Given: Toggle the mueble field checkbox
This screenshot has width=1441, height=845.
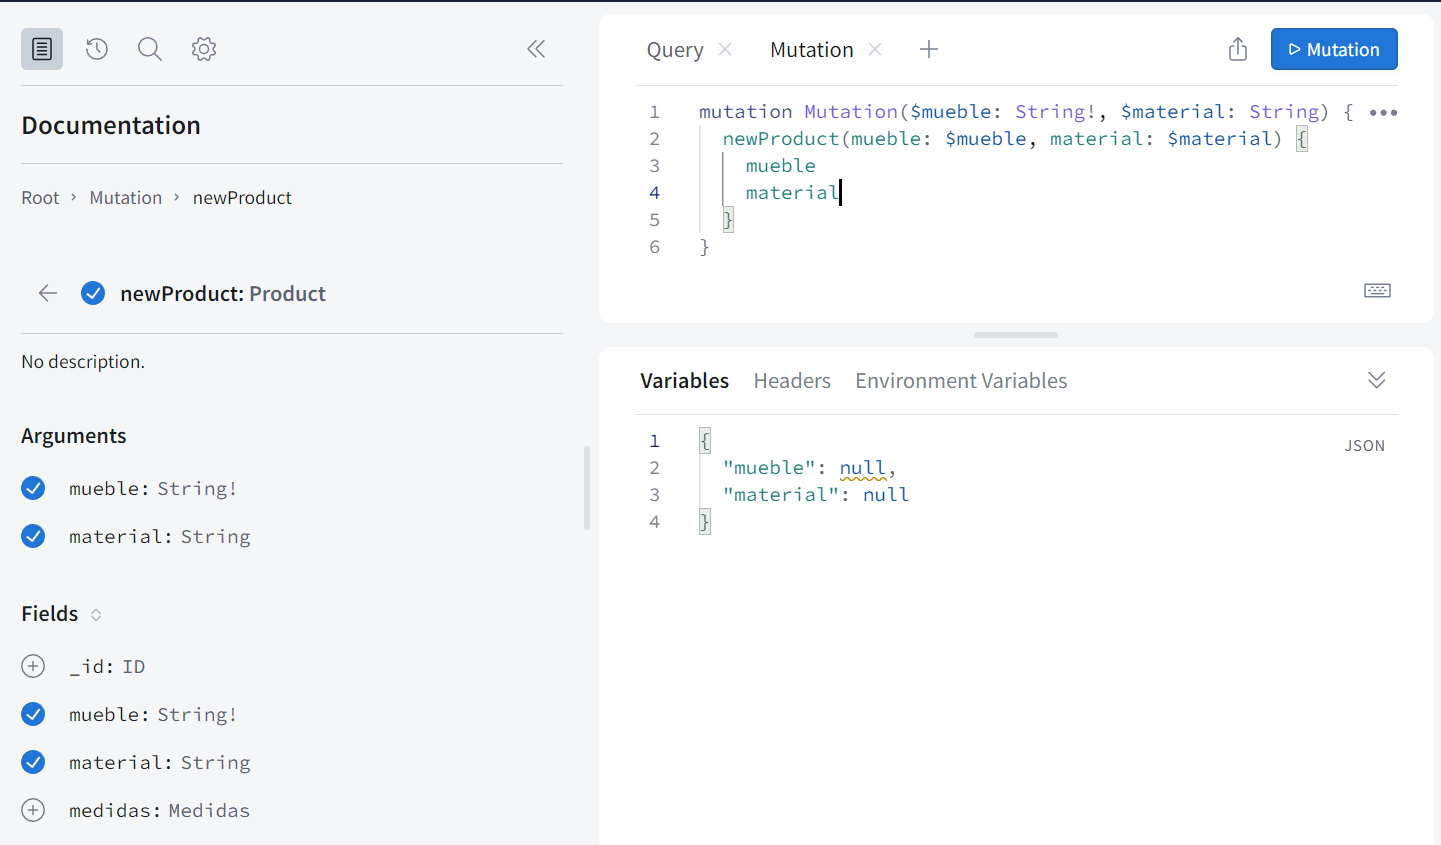Looking at the screenshot, I should (x=33, y=714).
